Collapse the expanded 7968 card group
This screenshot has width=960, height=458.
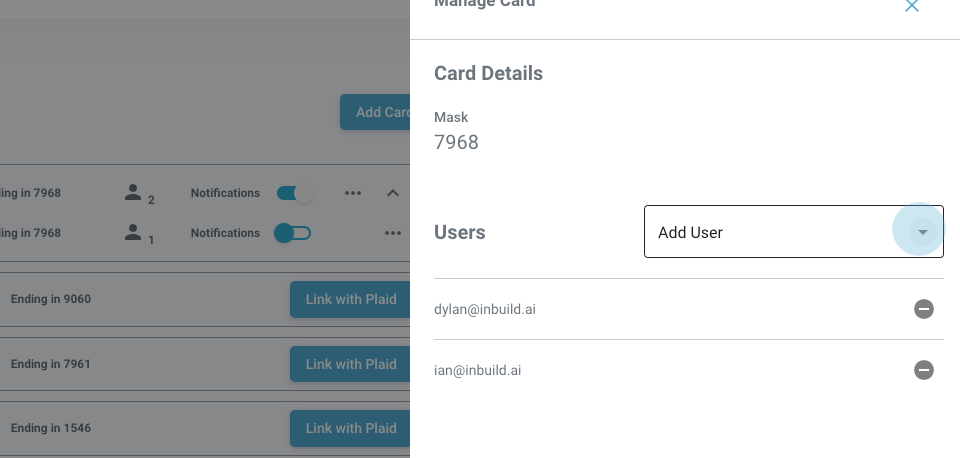[x=393, y=193]
